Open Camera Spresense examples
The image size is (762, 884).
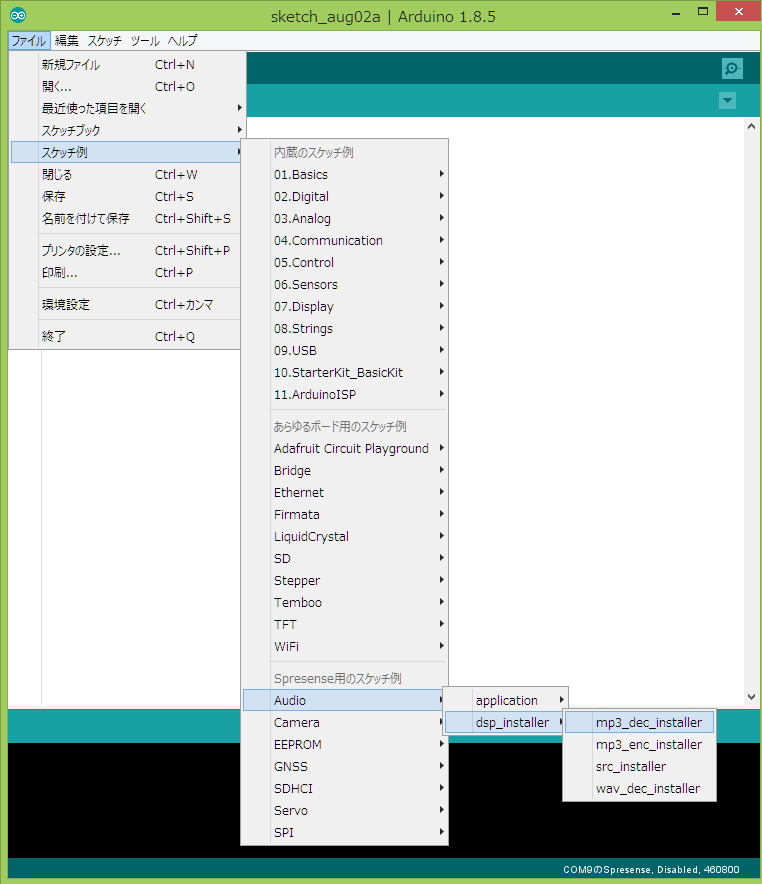345,723
